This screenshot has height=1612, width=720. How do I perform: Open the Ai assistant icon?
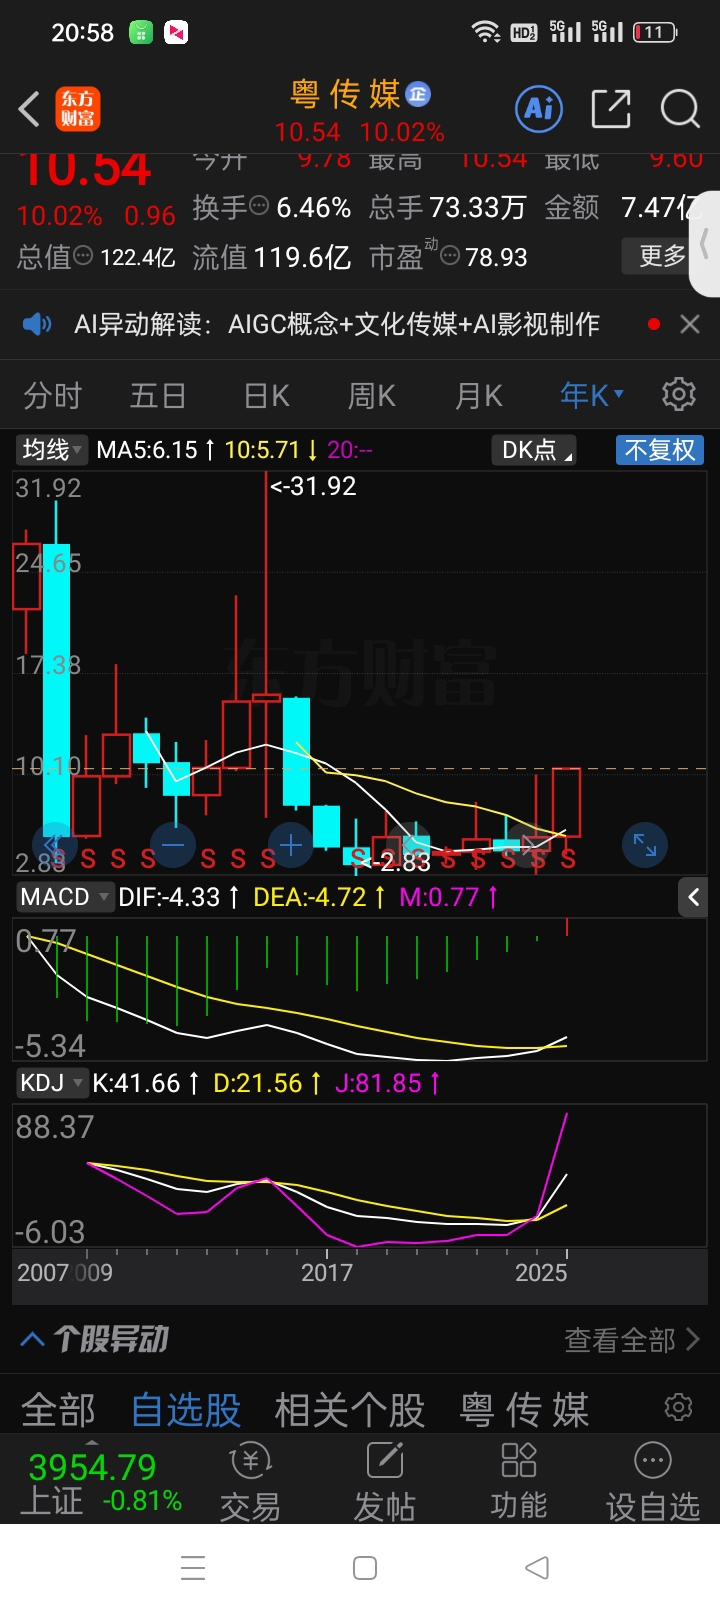point(539,109)
